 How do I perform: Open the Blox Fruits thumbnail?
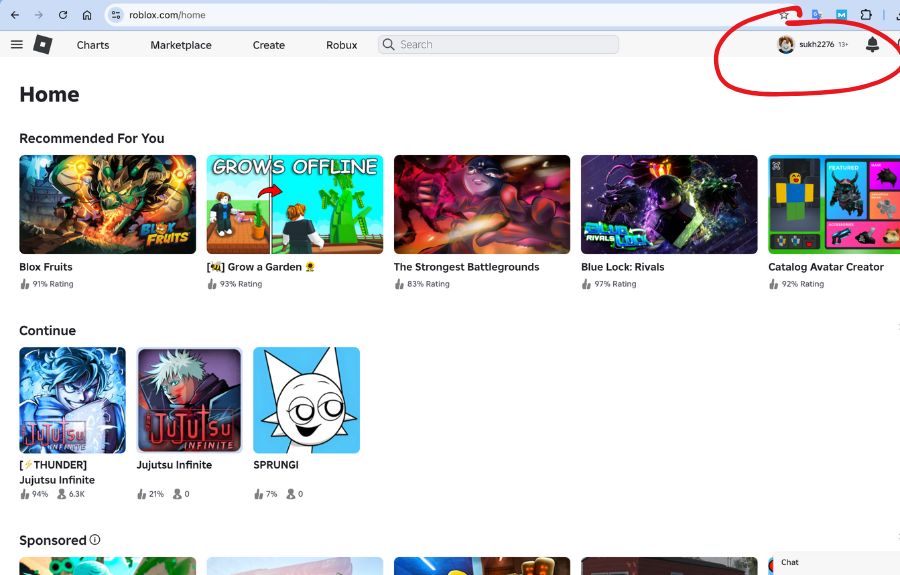pos(107,204)
